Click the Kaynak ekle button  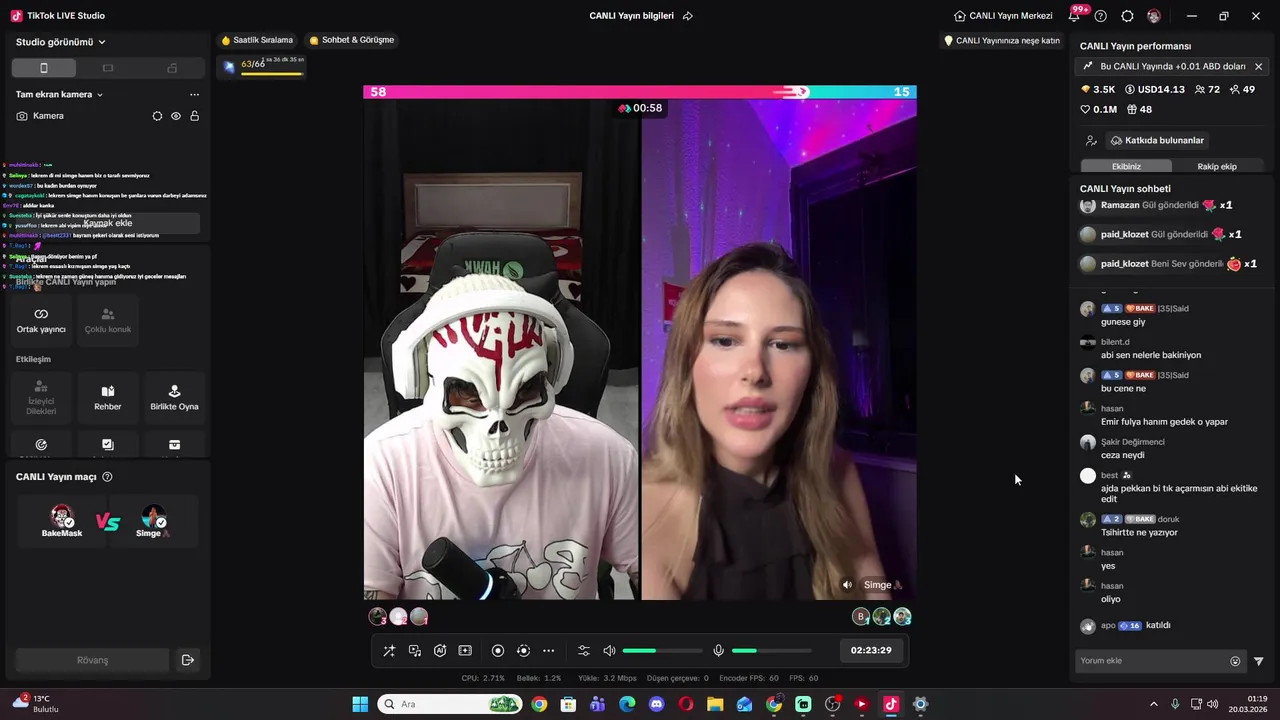coord(108,223)
